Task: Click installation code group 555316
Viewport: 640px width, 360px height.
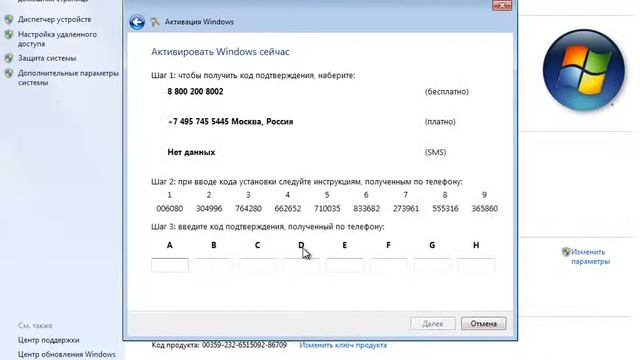Action: click(445, 209)
